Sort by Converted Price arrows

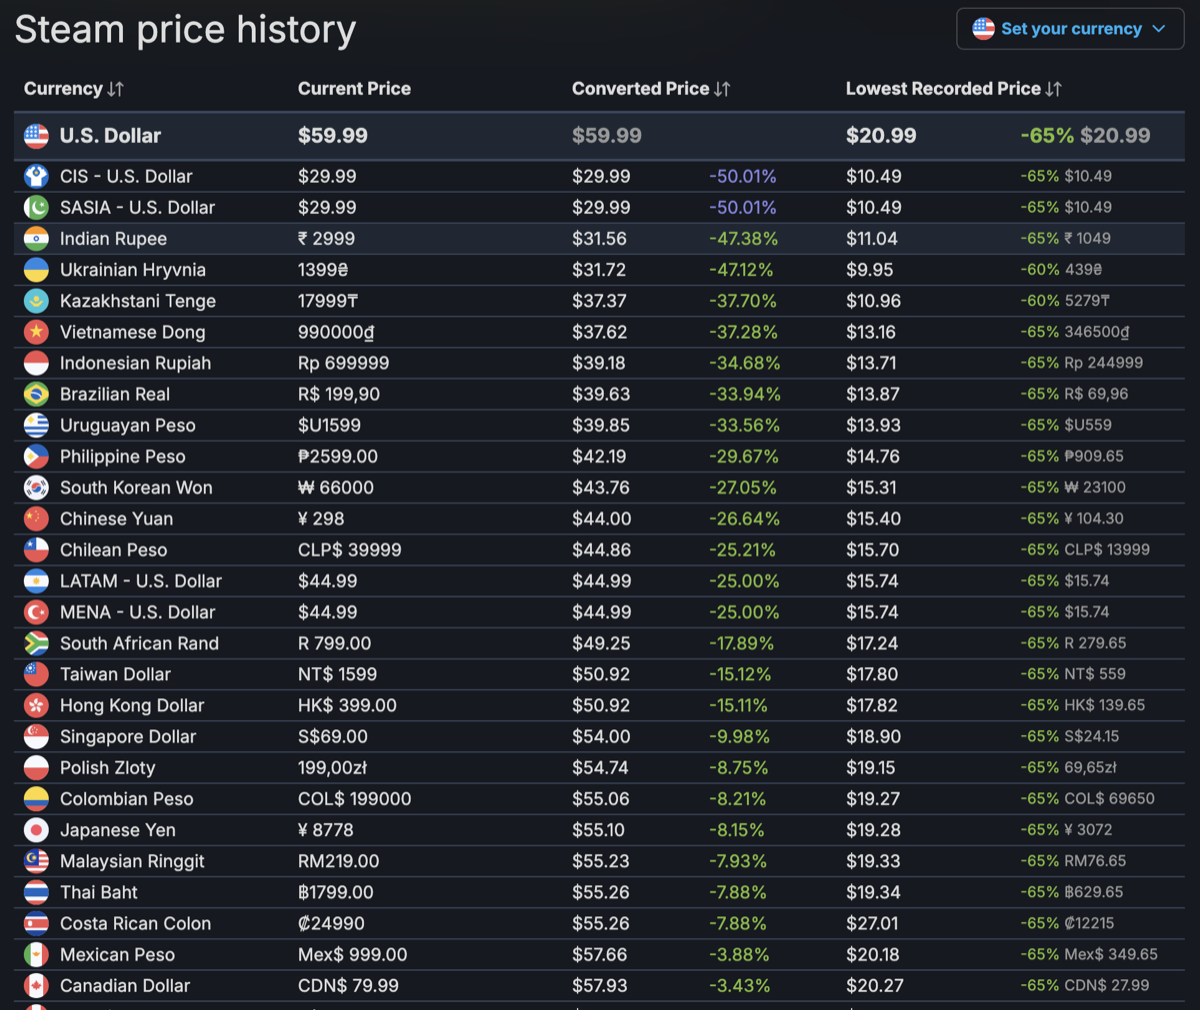722,89
